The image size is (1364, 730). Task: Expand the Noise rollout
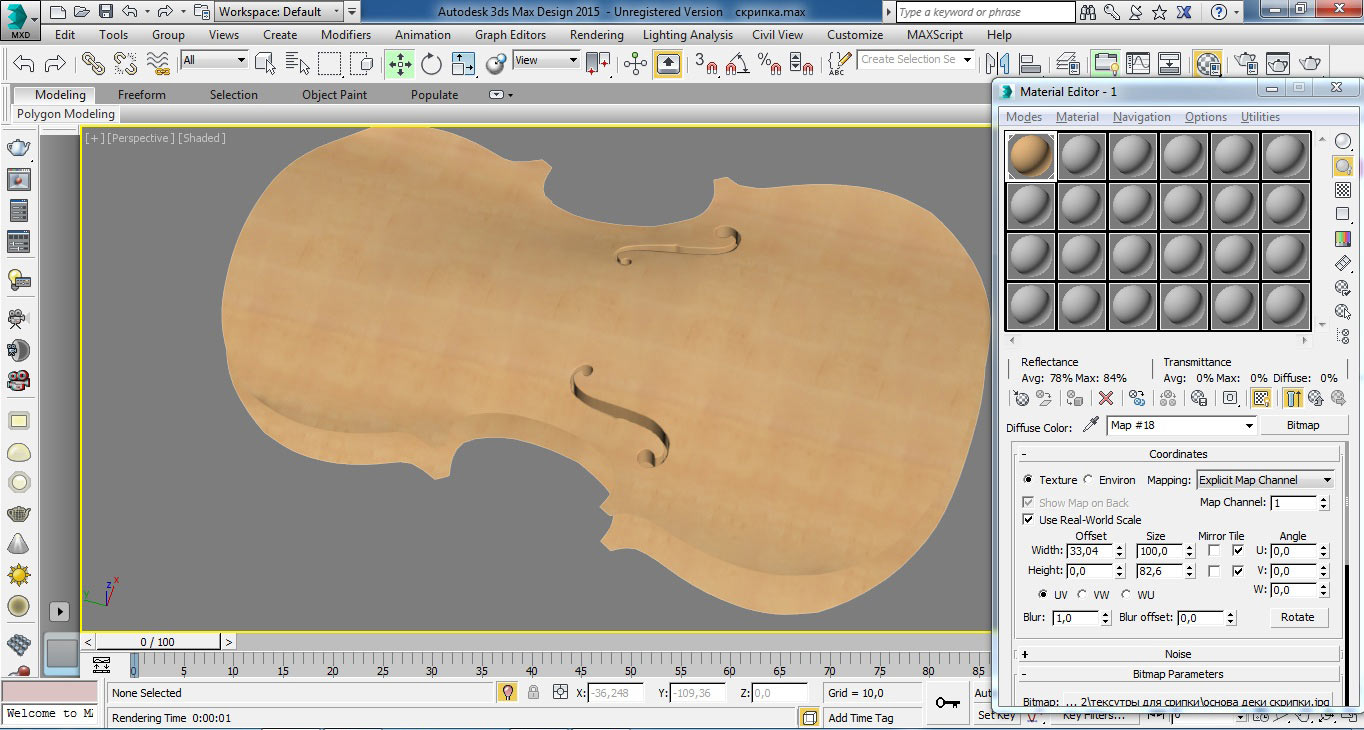[x=1177, y=654]
